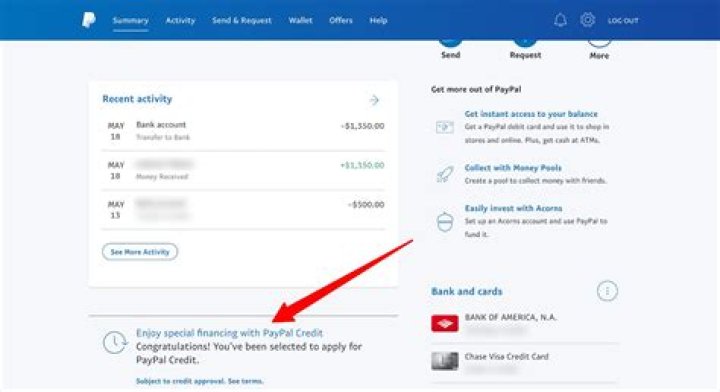
Task: Click the Acorns acorn icon
Action: [x=444, y=222]
